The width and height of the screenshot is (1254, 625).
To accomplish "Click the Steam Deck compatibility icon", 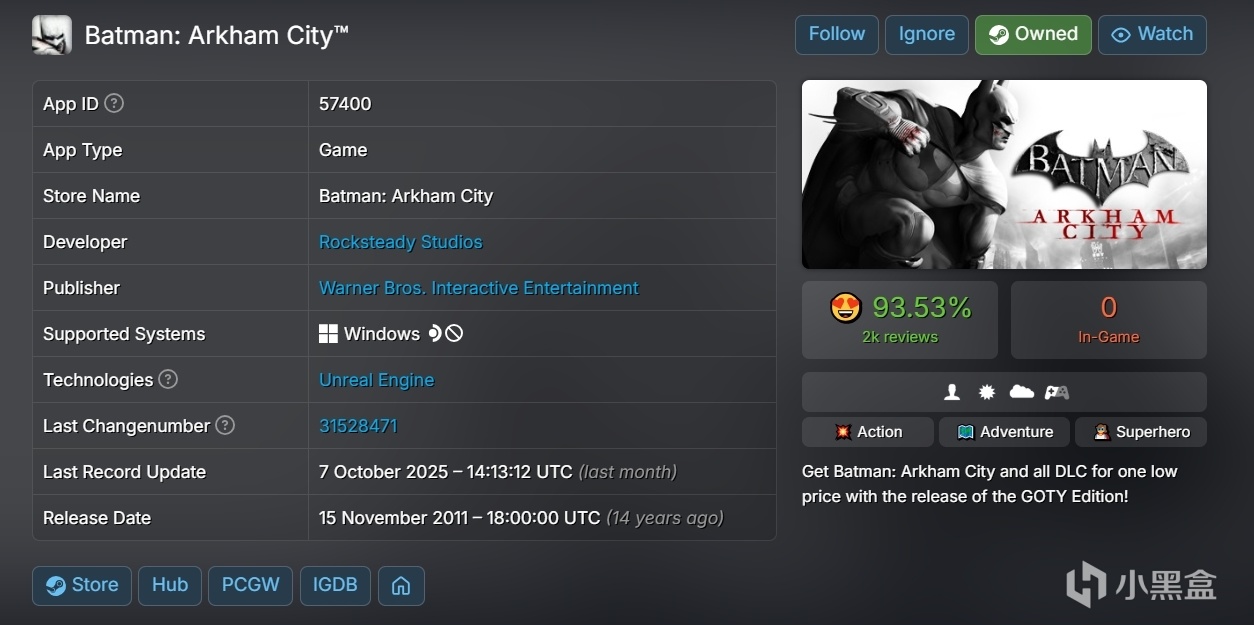I will [x=435, y=334].
